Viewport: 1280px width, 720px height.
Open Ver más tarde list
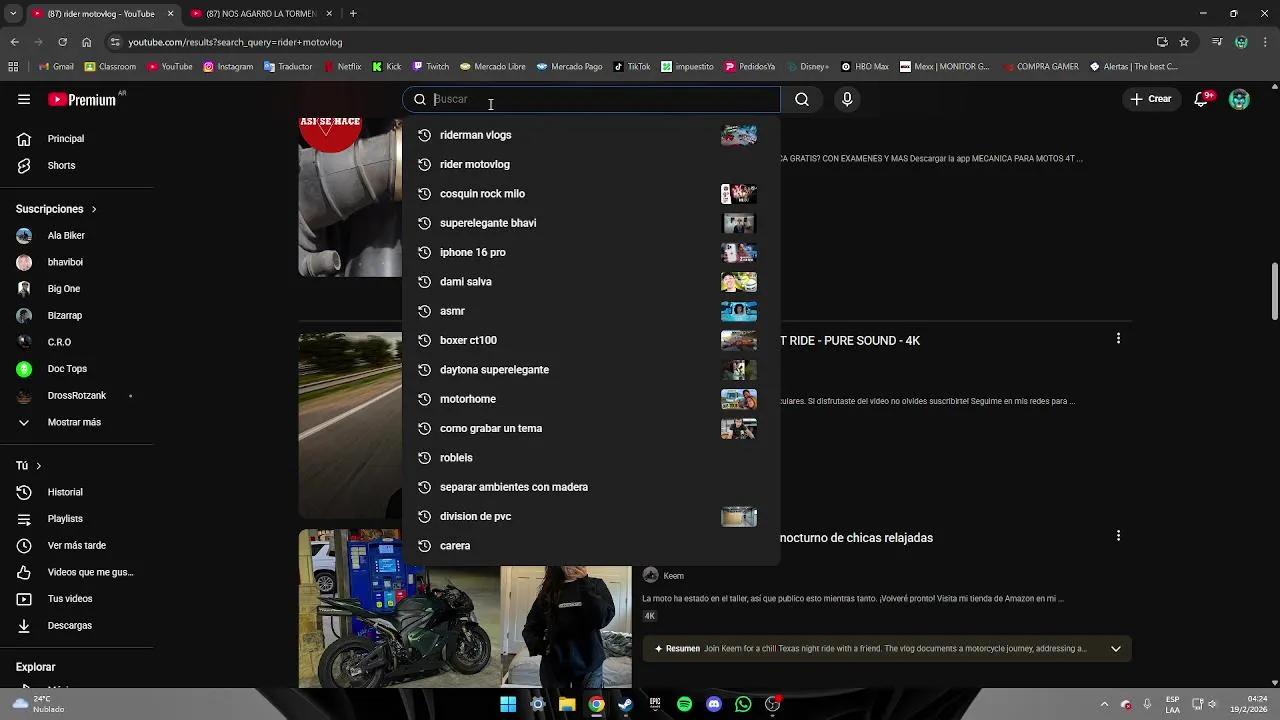point(77,546)
